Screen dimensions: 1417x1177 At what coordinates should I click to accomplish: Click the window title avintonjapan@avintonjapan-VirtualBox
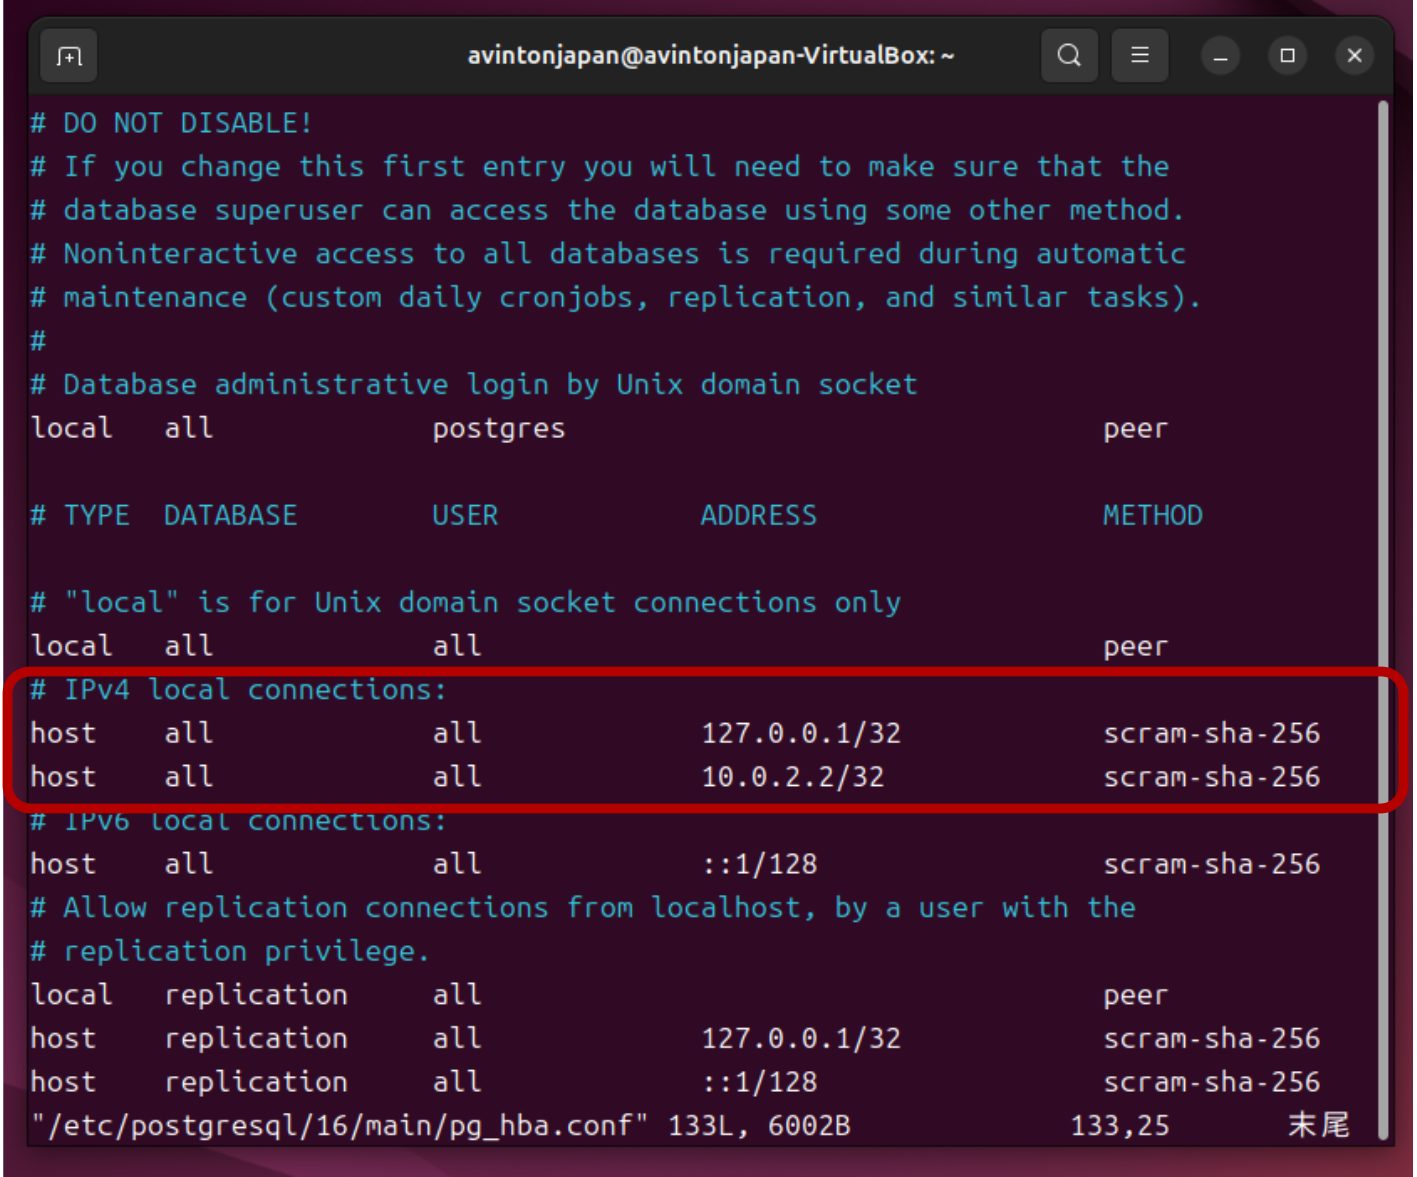(x=711, y=56)
